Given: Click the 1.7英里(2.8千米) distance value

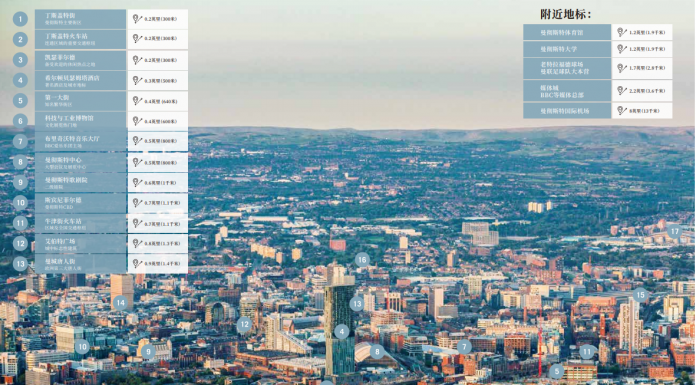Looking at the screenshot, I should coord(647,68).
